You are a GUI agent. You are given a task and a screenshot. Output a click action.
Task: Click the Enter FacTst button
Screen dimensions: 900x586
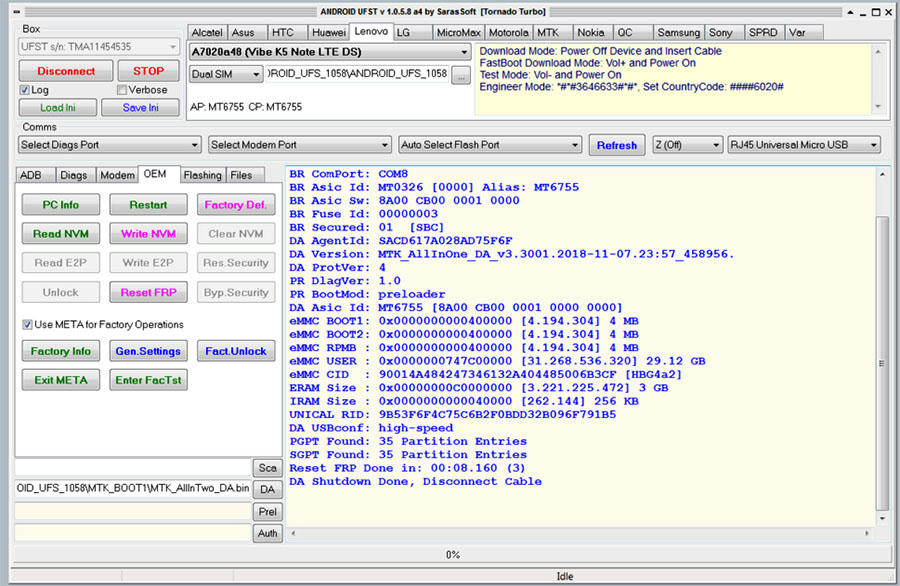coord(148,380)
